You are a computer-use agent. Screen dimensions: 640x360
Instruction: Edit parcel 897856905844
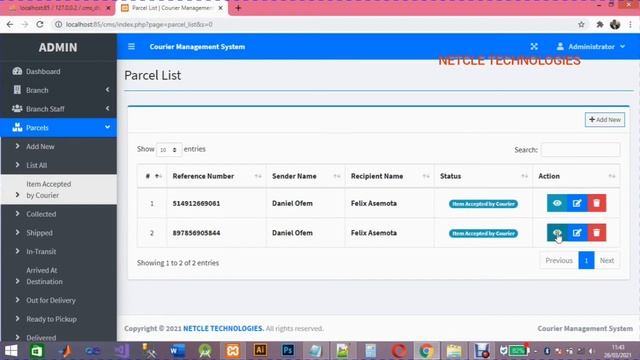coord(577,233)
